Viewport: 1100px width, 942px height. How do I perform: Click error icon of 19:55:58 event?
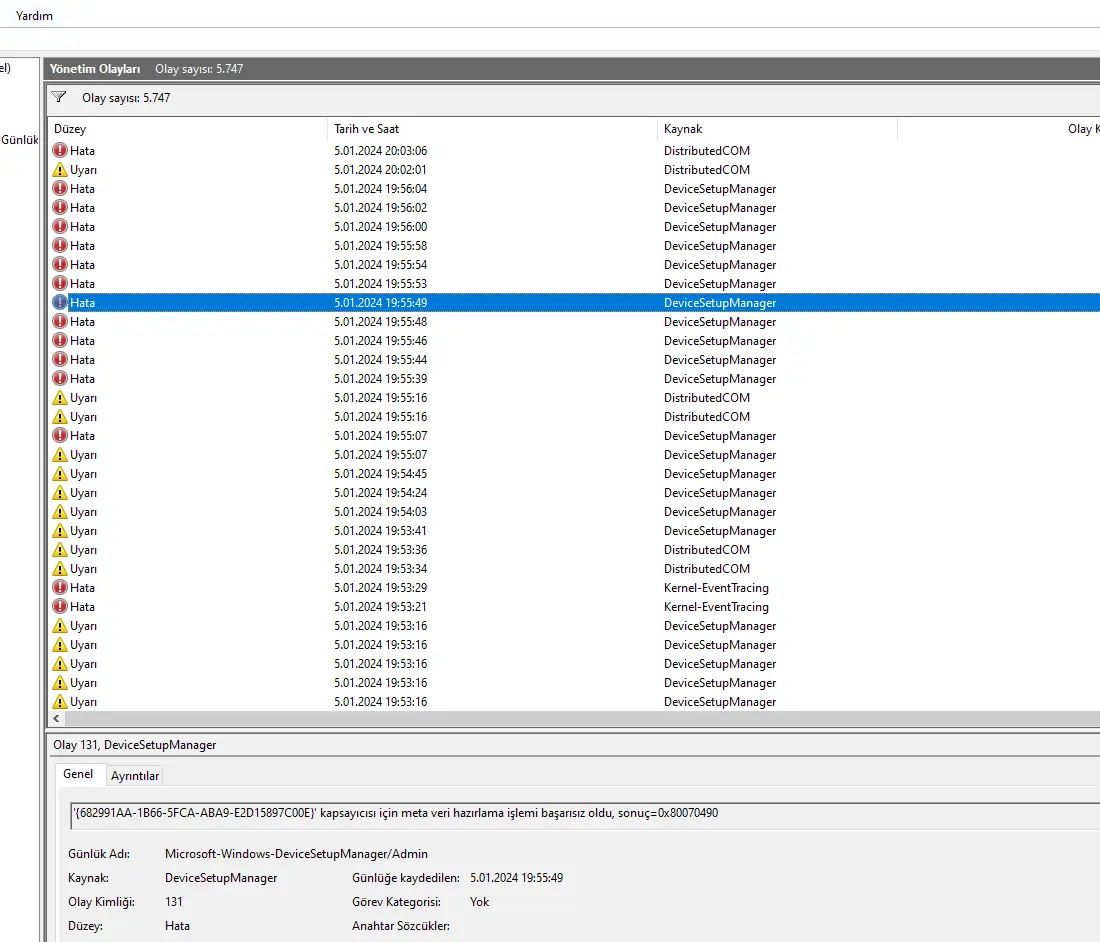click(x=60, y=245)
